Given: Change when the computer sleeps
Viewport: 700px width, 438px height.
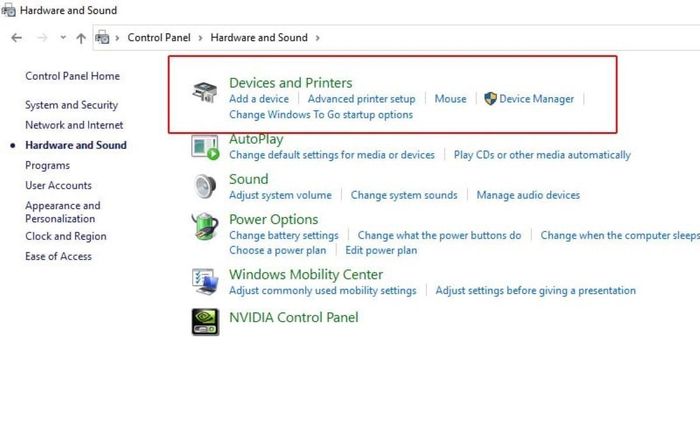Looking at the screenshot, I should 620,235.
